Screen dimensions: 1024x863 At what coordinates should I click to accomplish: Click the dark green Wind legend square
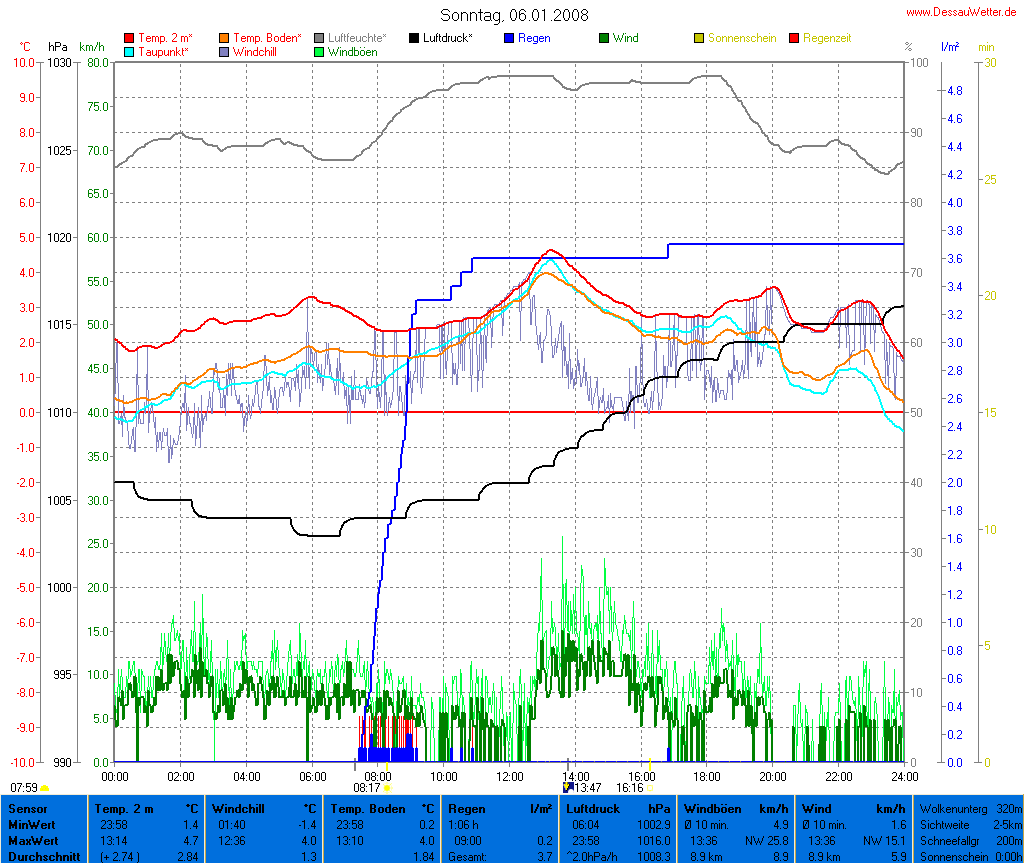pos(604,38)
